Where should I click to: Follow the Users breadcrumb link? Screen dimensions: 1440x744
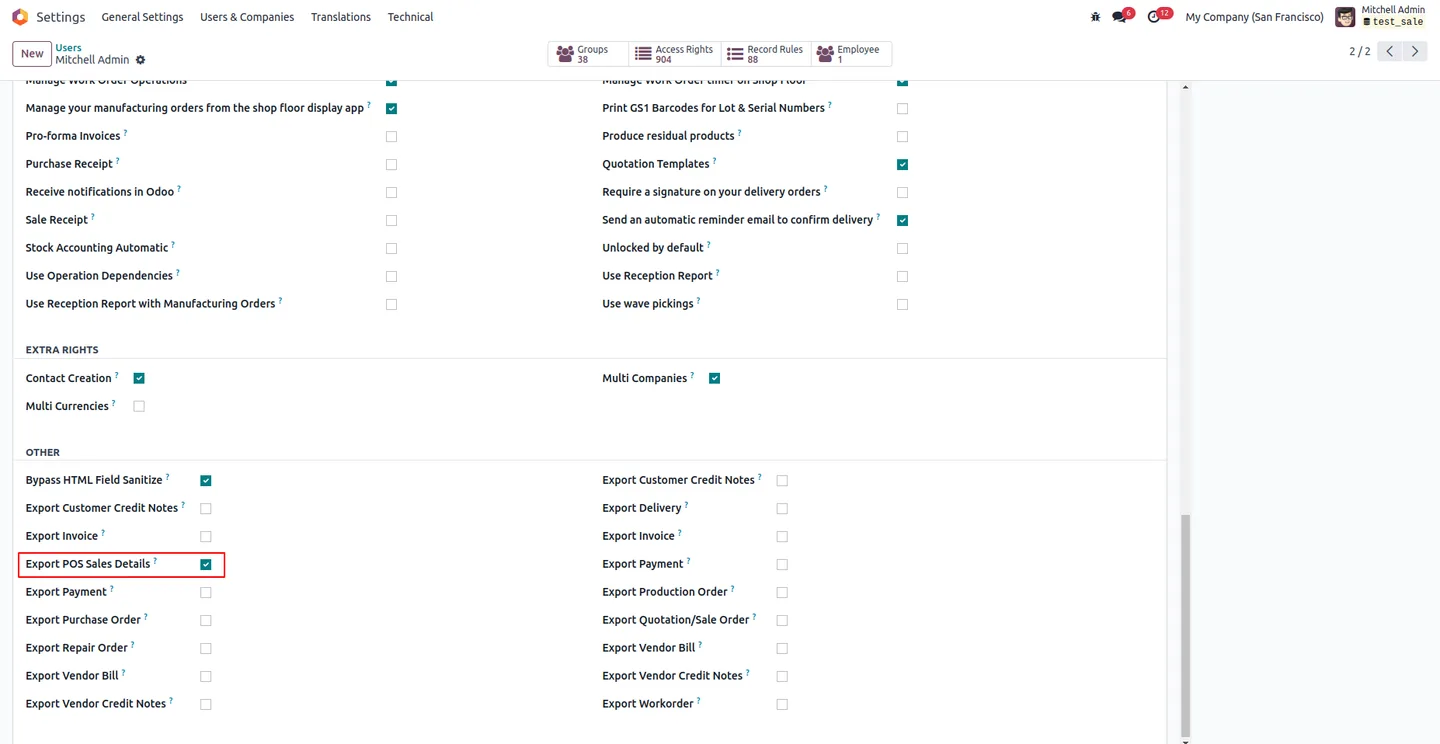tap(69, 47)
